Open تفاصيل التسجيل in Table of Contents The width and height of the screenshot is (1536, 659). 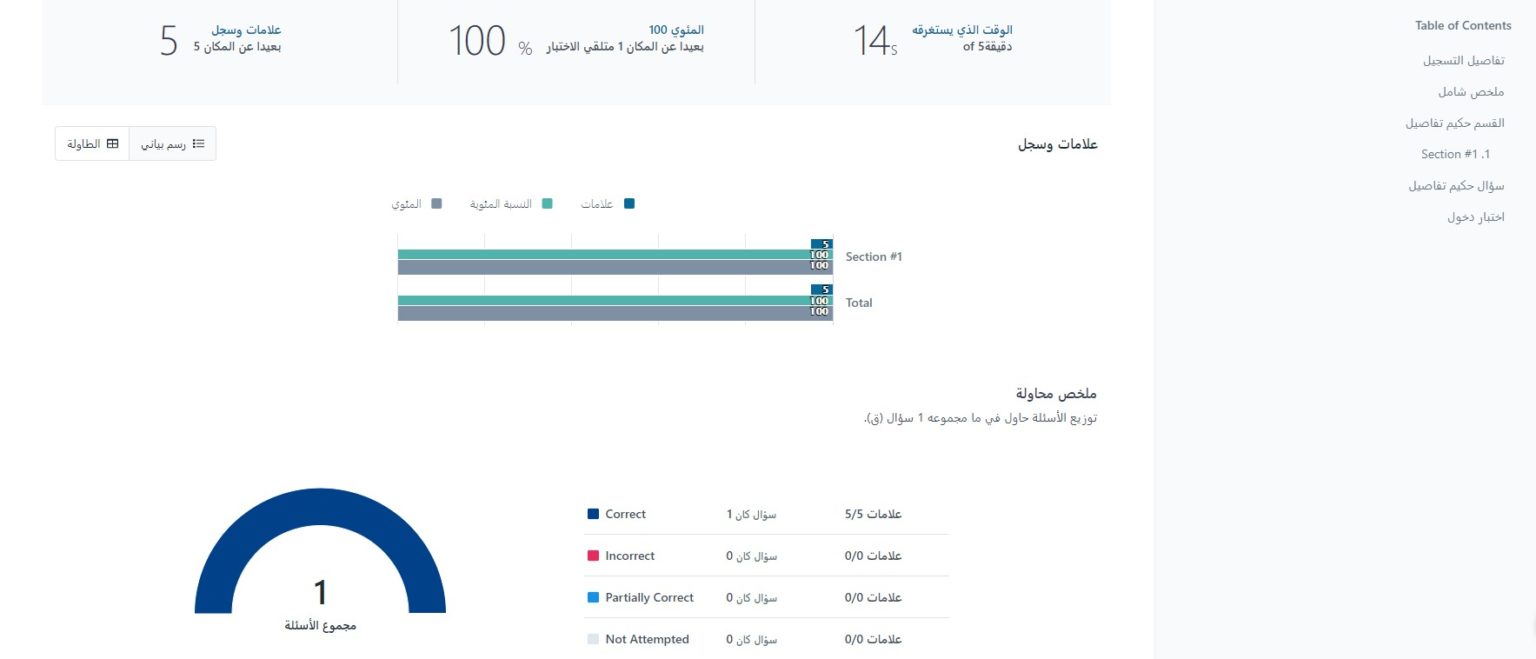pyautogui.click(x=1463, y=61)
